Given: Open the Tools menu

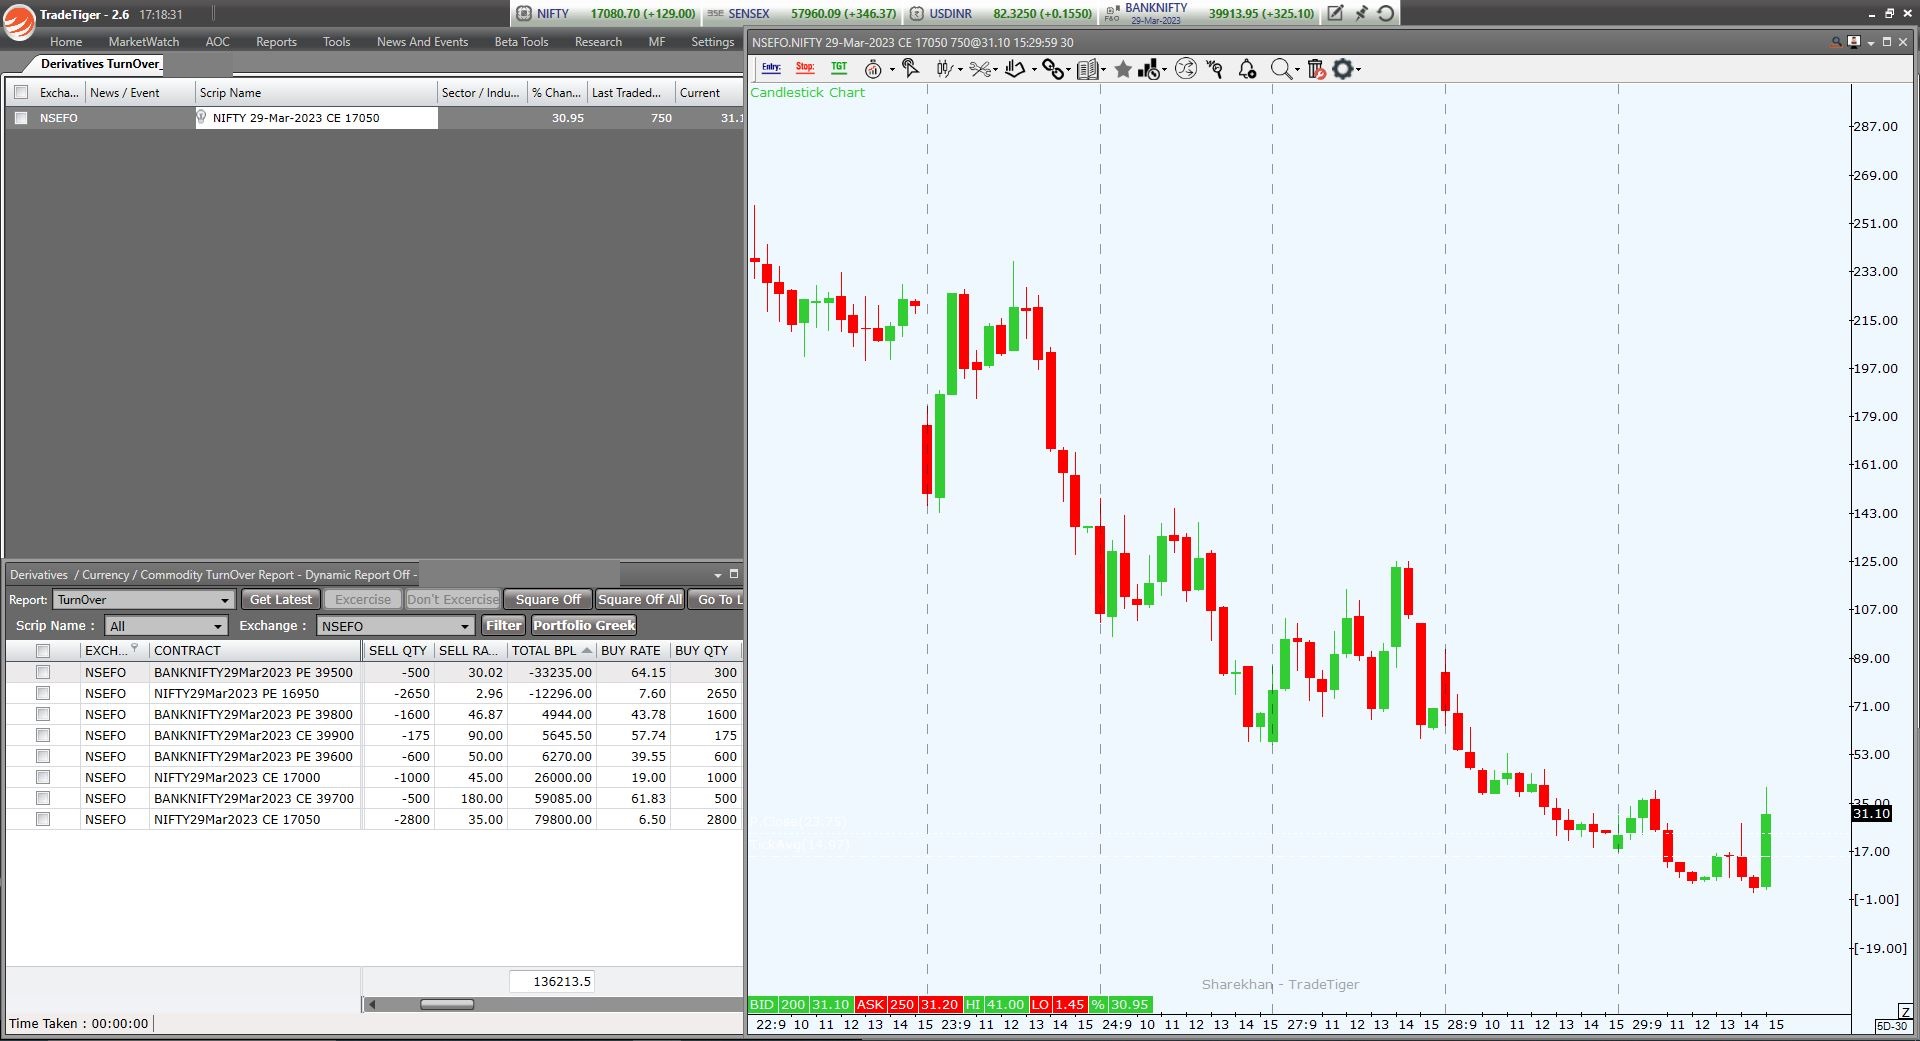Looking at the screenshot, I should coord(336,42).
